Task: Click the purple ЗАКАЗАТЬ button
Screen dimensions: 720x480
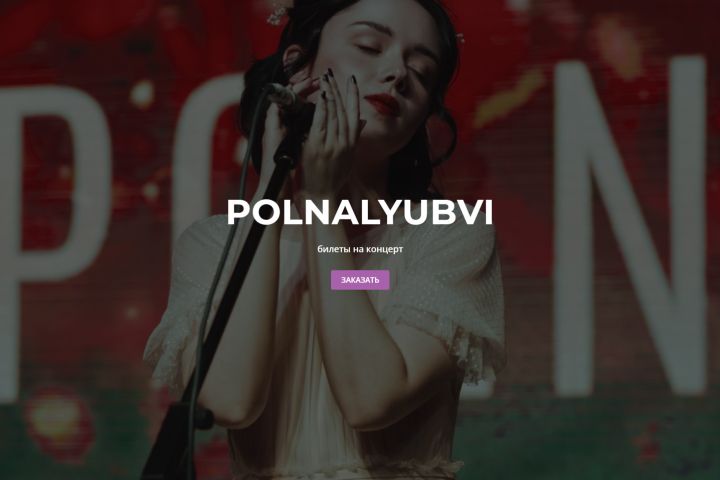Action: pyautogui.click(x=360, y=280)
